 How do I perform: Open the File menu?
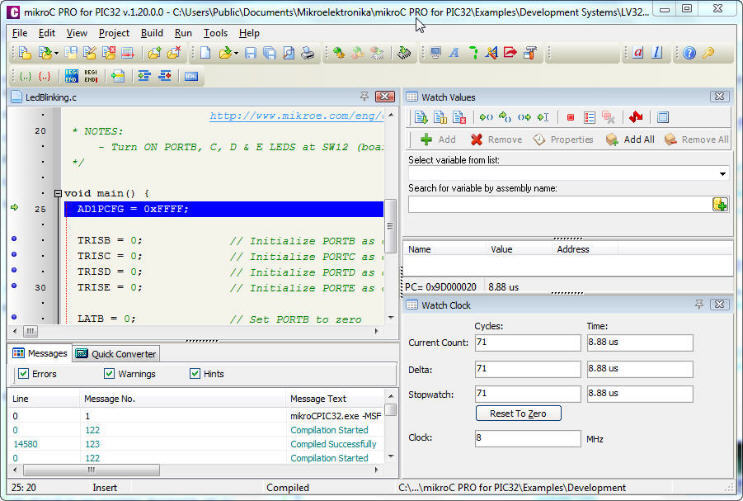coord(19,33)
